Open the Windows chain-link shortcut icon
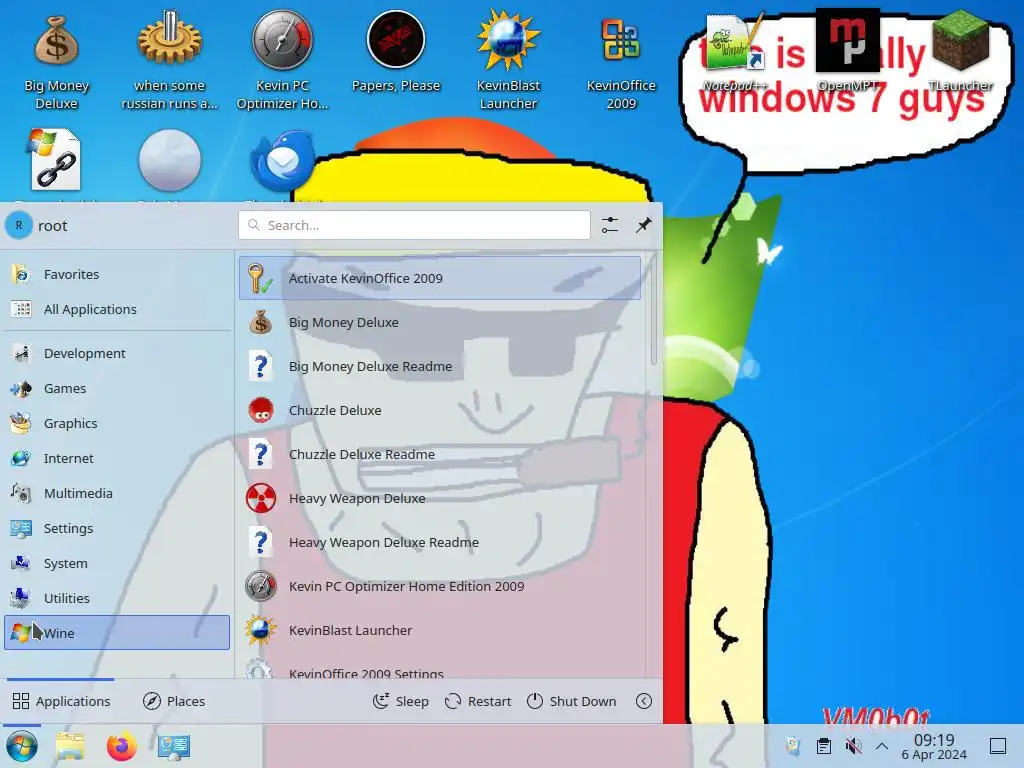Screen dimensions: 1024x768 [55, 160]
